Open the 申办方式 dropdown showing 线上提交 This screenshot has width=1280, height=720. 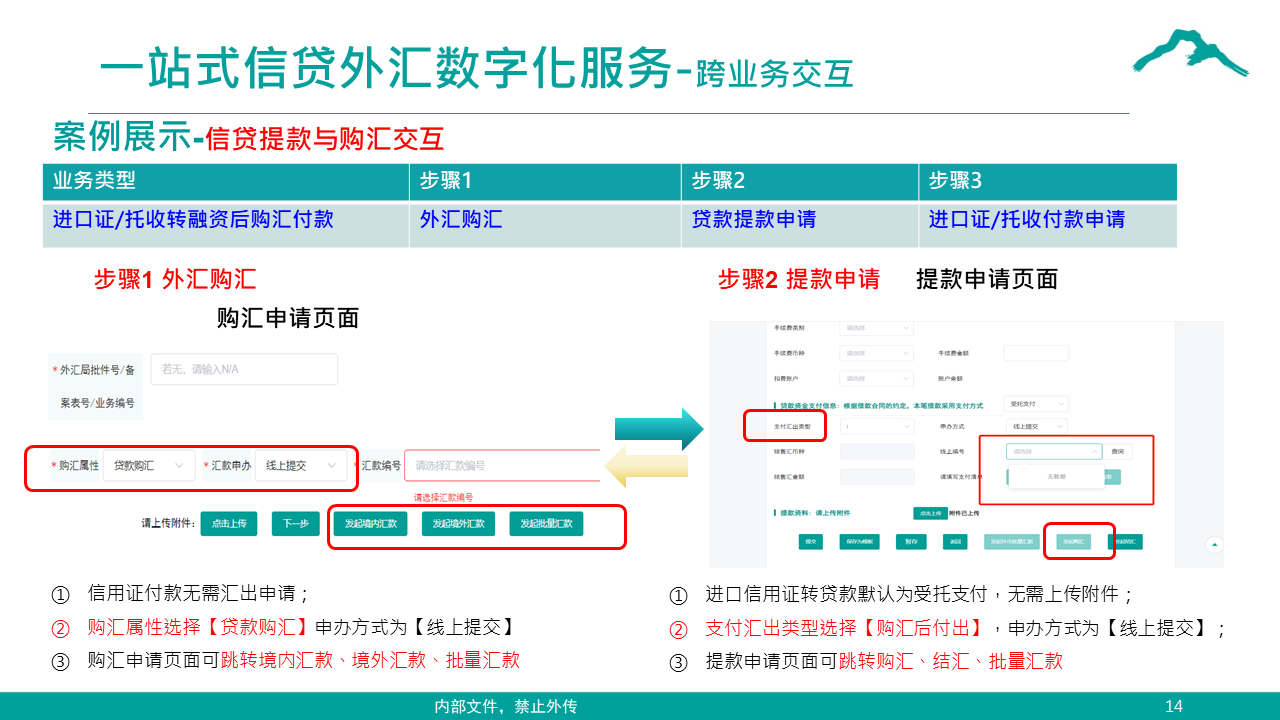[x=1037, y=426]
